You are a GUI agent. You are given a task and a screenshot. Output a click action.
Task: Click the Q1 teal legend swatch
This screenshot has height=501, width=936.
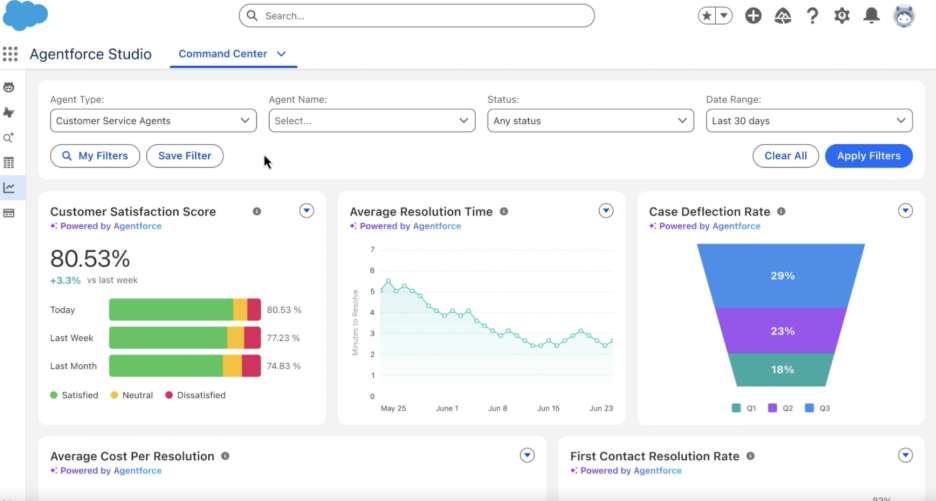click(736, 408)
